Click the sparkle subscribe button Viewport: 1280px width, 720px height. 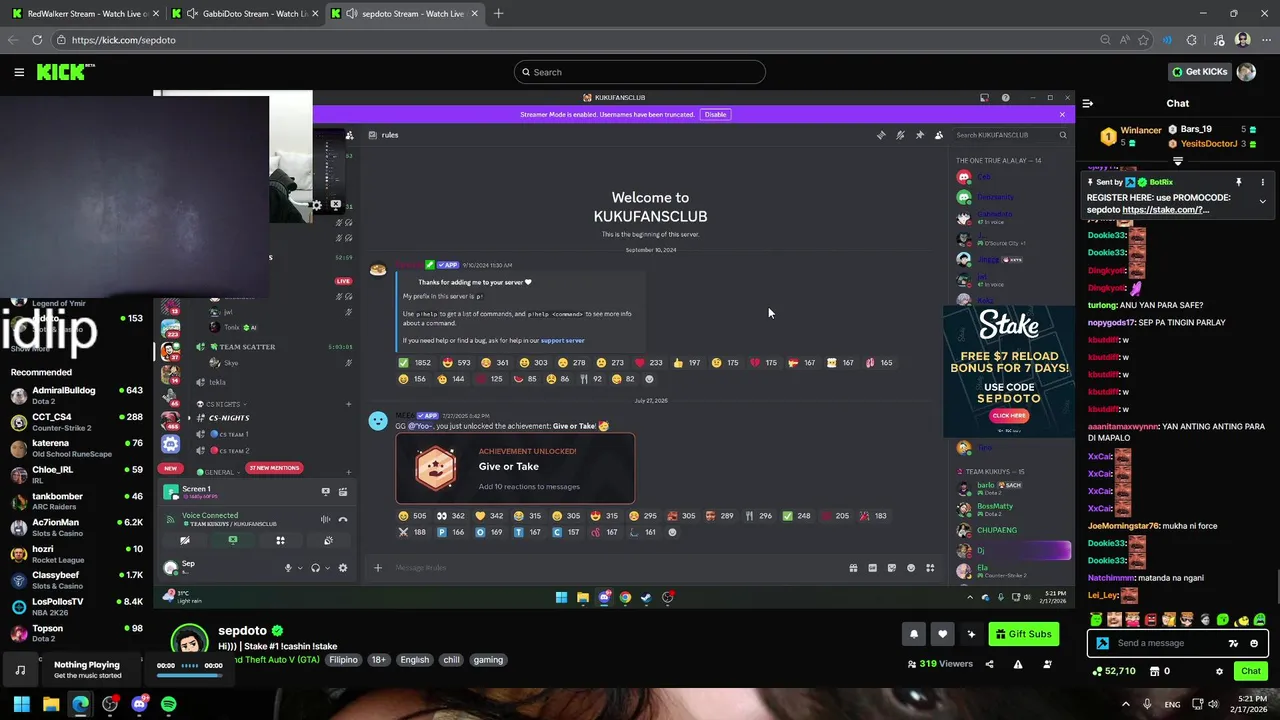pyautogui.click(x=971, y=634)
